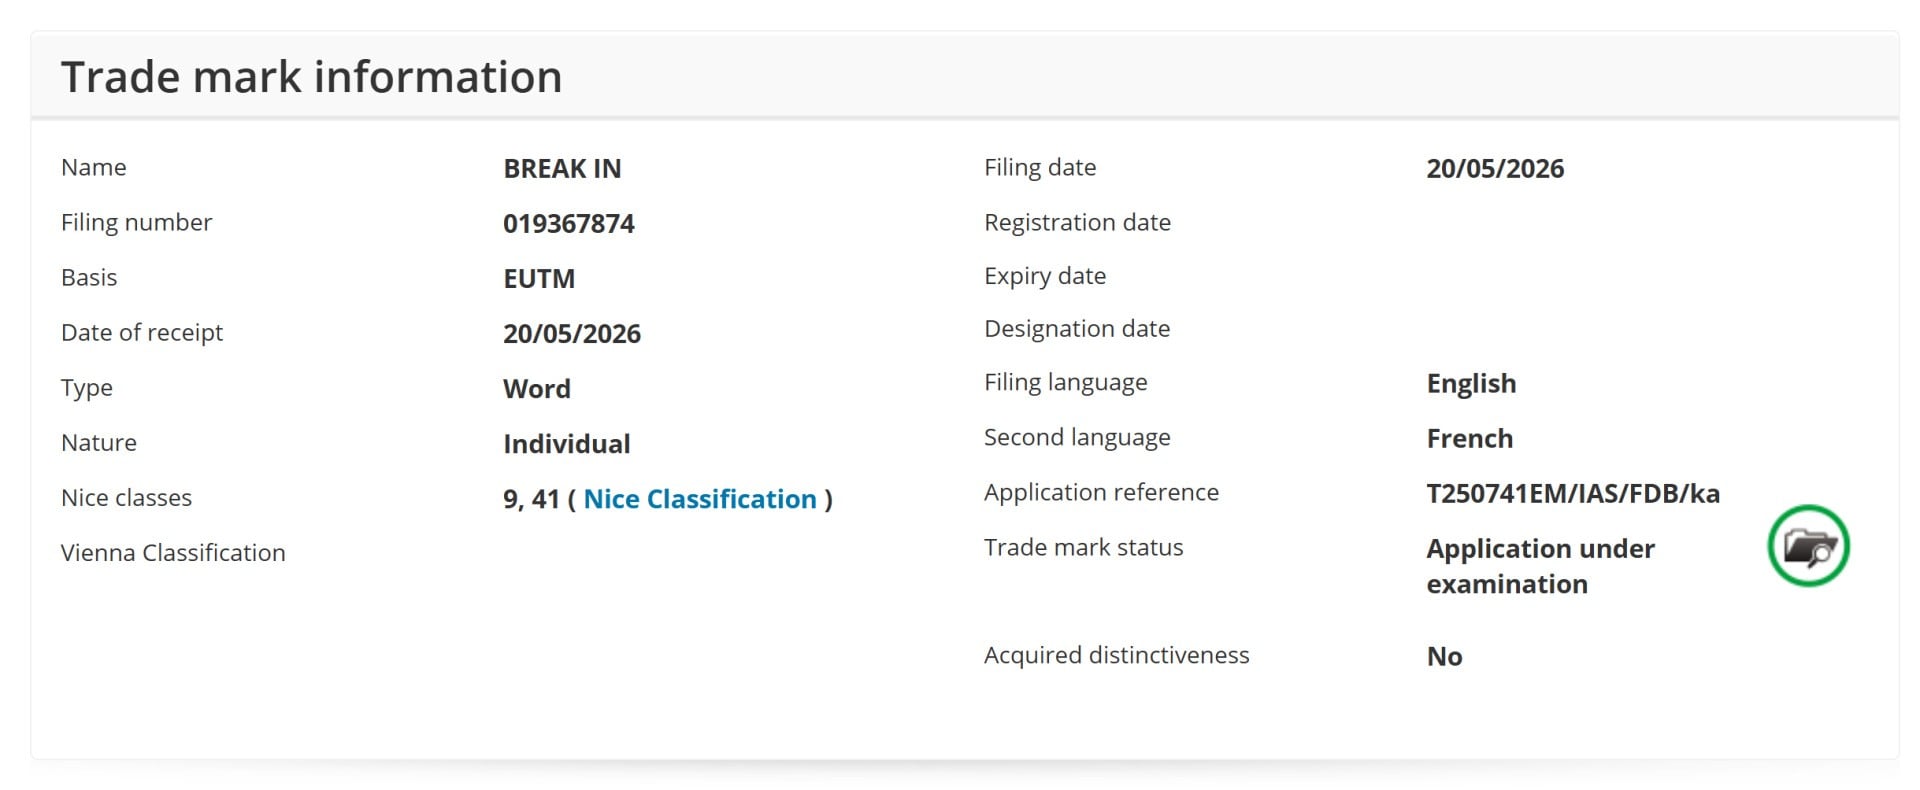This screenshot has height=790, width=1920.
Task: Open the file inspection folder icon
Action: coord(1808,546)
